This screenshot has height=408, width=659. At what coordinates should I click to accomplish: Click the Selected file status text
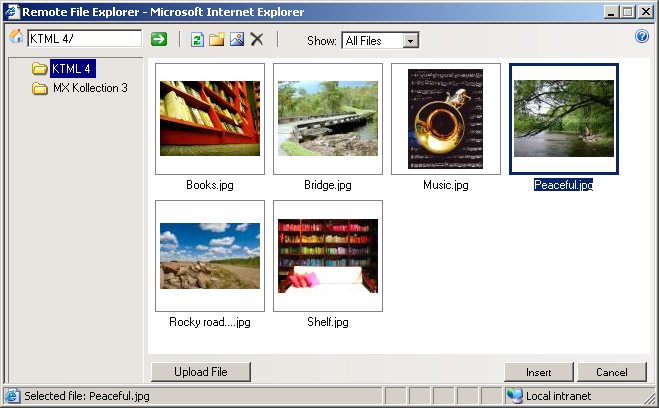click(x=87, y=396)
